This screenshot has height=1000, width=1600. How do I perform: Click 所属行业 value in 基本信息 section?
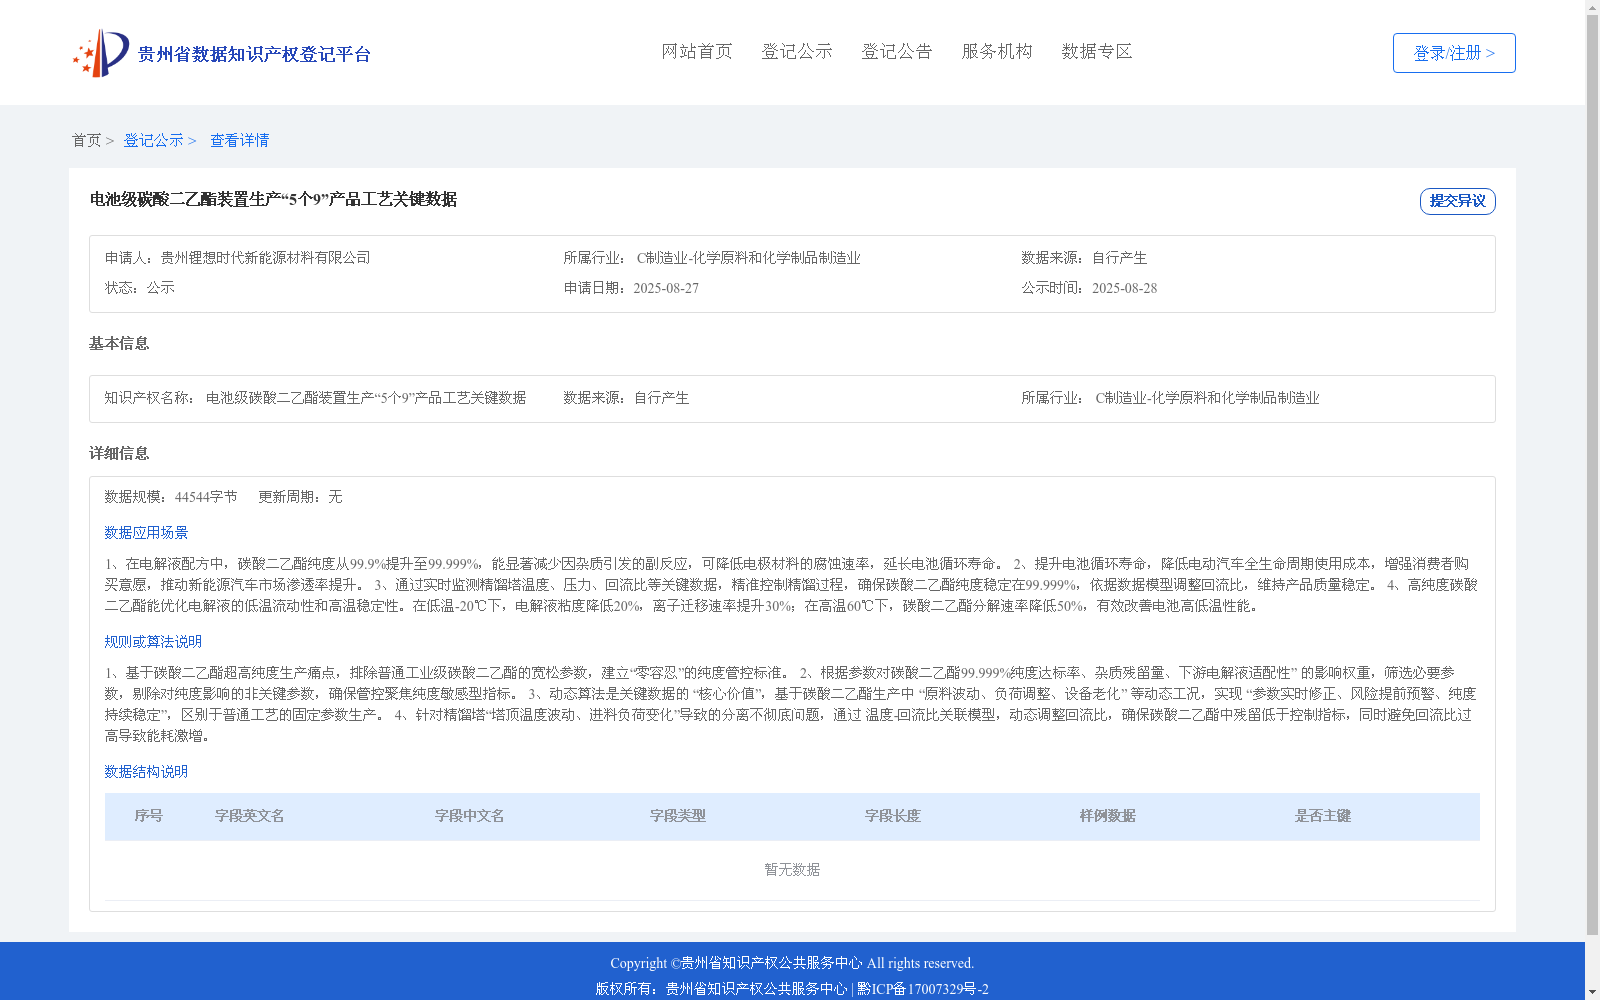coord(1207,398)
